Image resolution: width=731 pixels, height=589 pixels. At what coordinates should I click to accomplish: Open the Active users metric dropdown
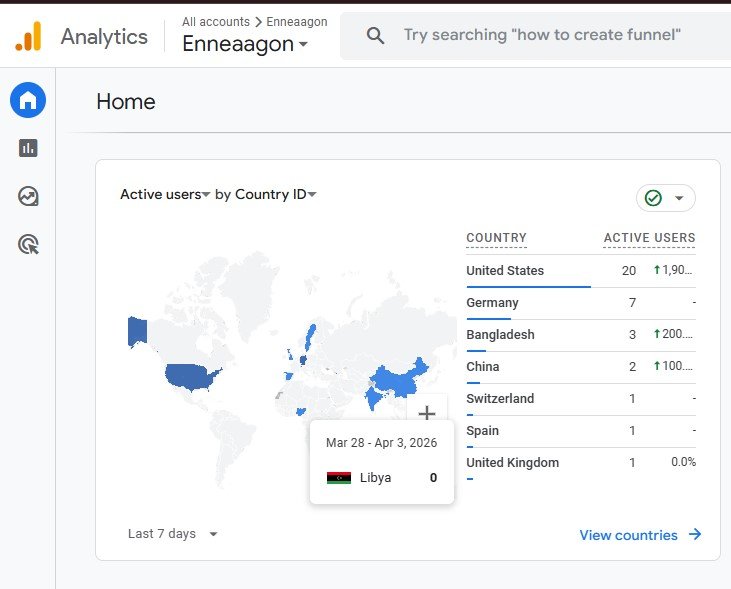coord(165,194)
